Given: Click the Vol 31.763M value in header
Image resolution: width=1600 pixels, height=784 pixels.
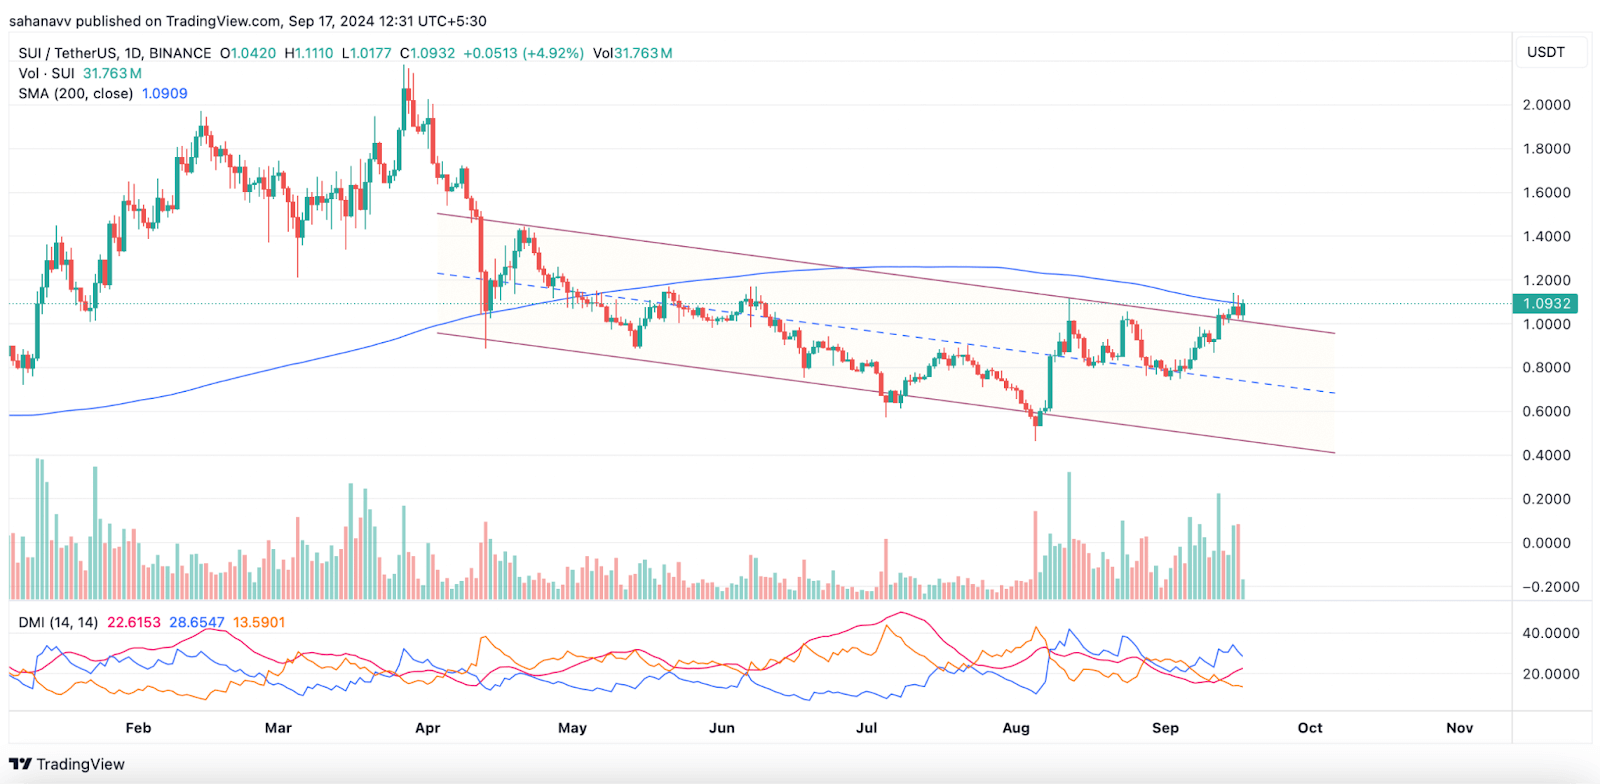Looking at the screenshot, I should [632, 53].
